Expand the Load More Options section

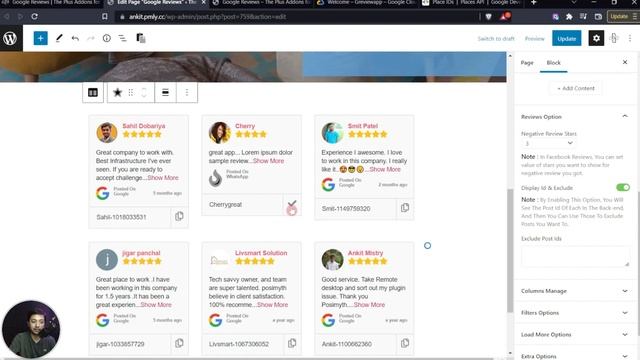pos(576,334)
